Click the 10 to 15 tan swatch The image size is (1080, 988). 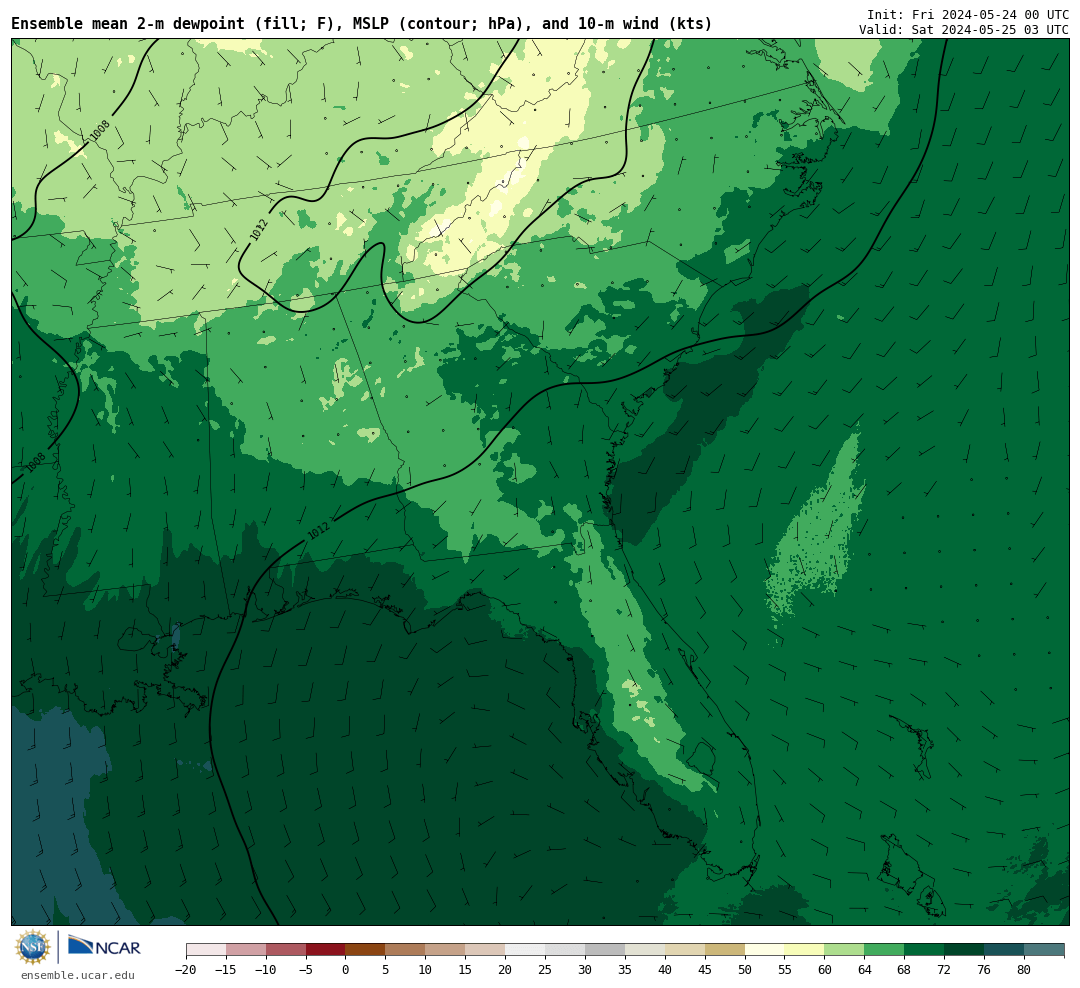point(446,950)
